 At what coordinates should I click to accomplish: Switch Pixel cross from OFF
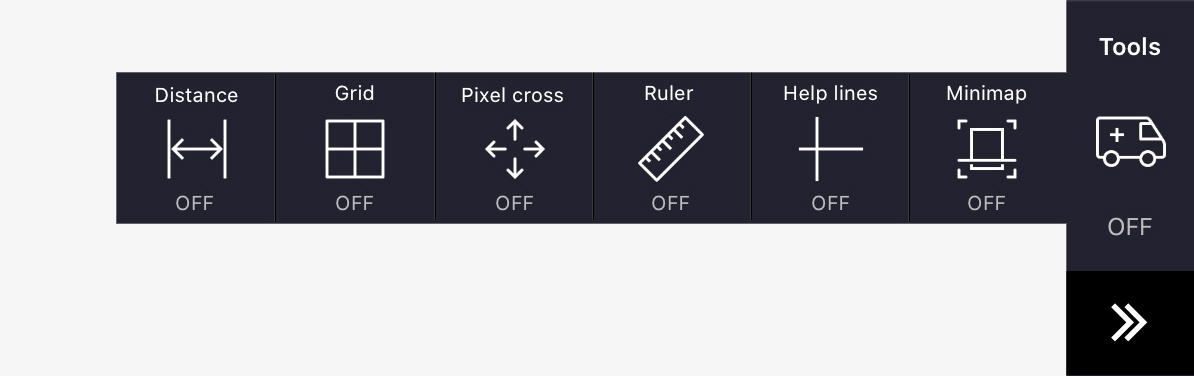click(x=515, y=203)
